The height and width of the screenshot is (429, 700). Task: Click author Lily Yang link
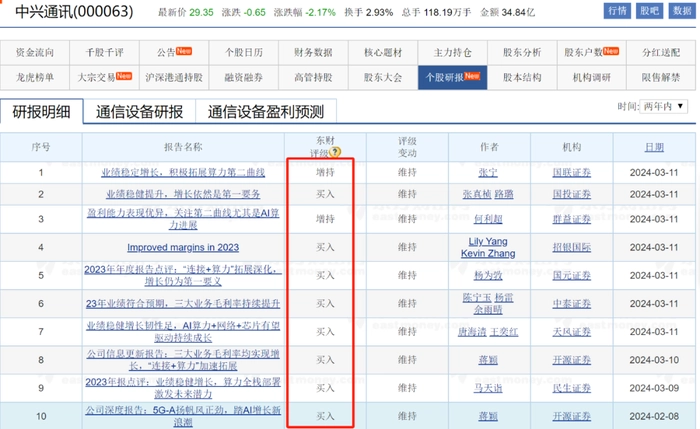488,240
